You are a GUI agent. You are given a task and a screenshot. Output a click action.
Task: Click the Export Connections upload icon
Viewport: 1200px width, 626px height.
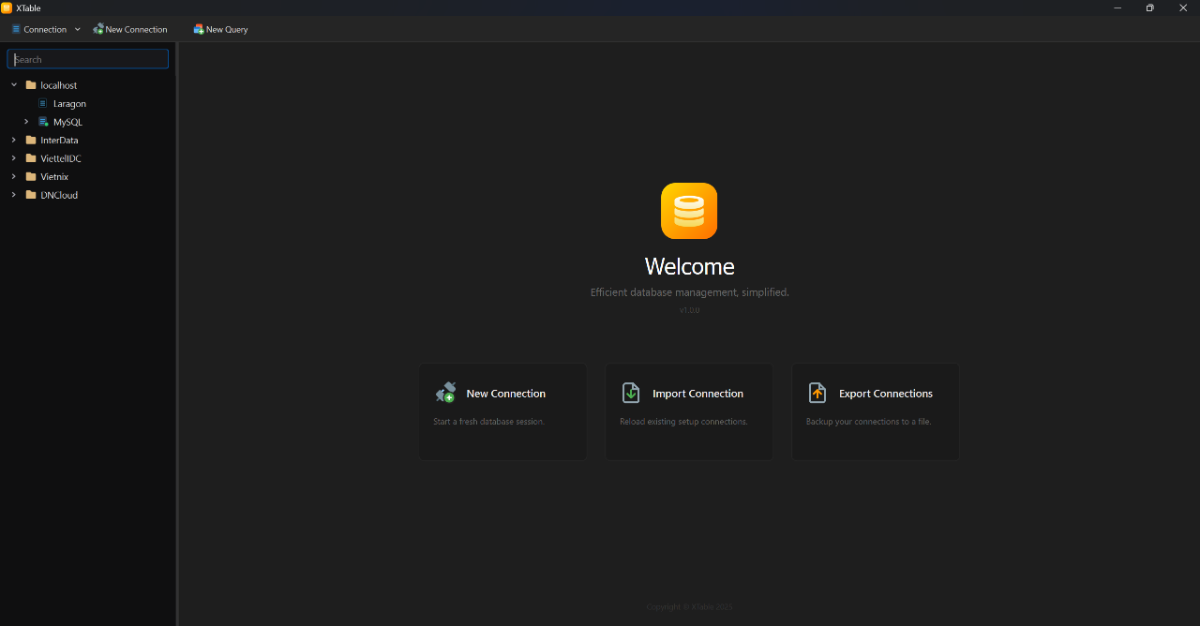coord(817,392)
